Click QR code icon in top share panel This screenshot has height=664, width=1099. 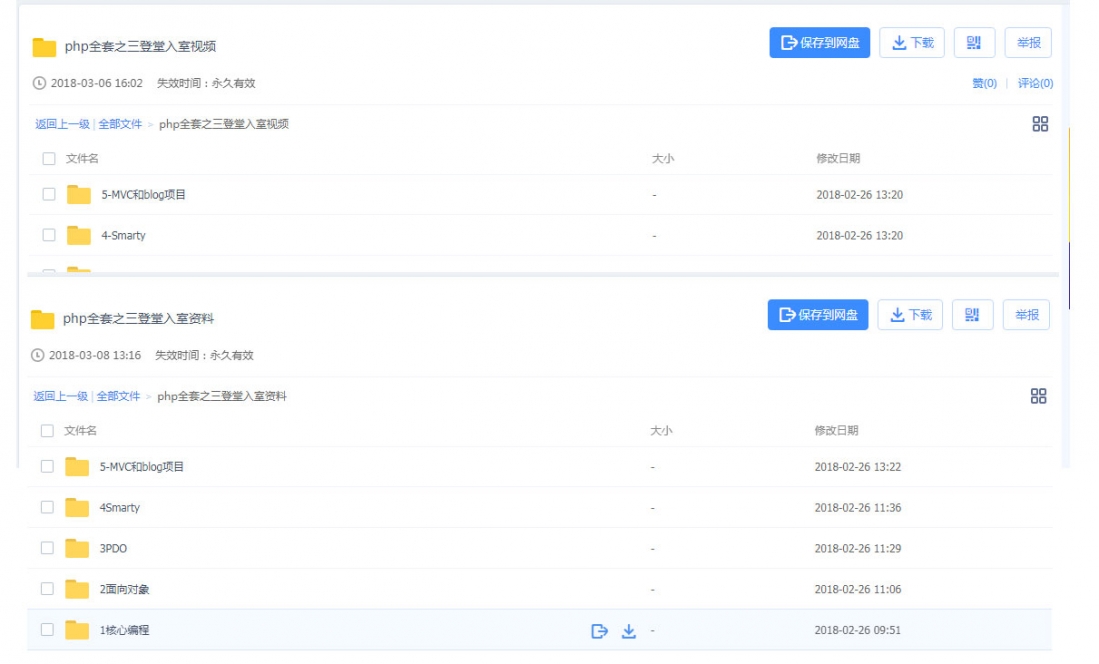click(973, 43)
